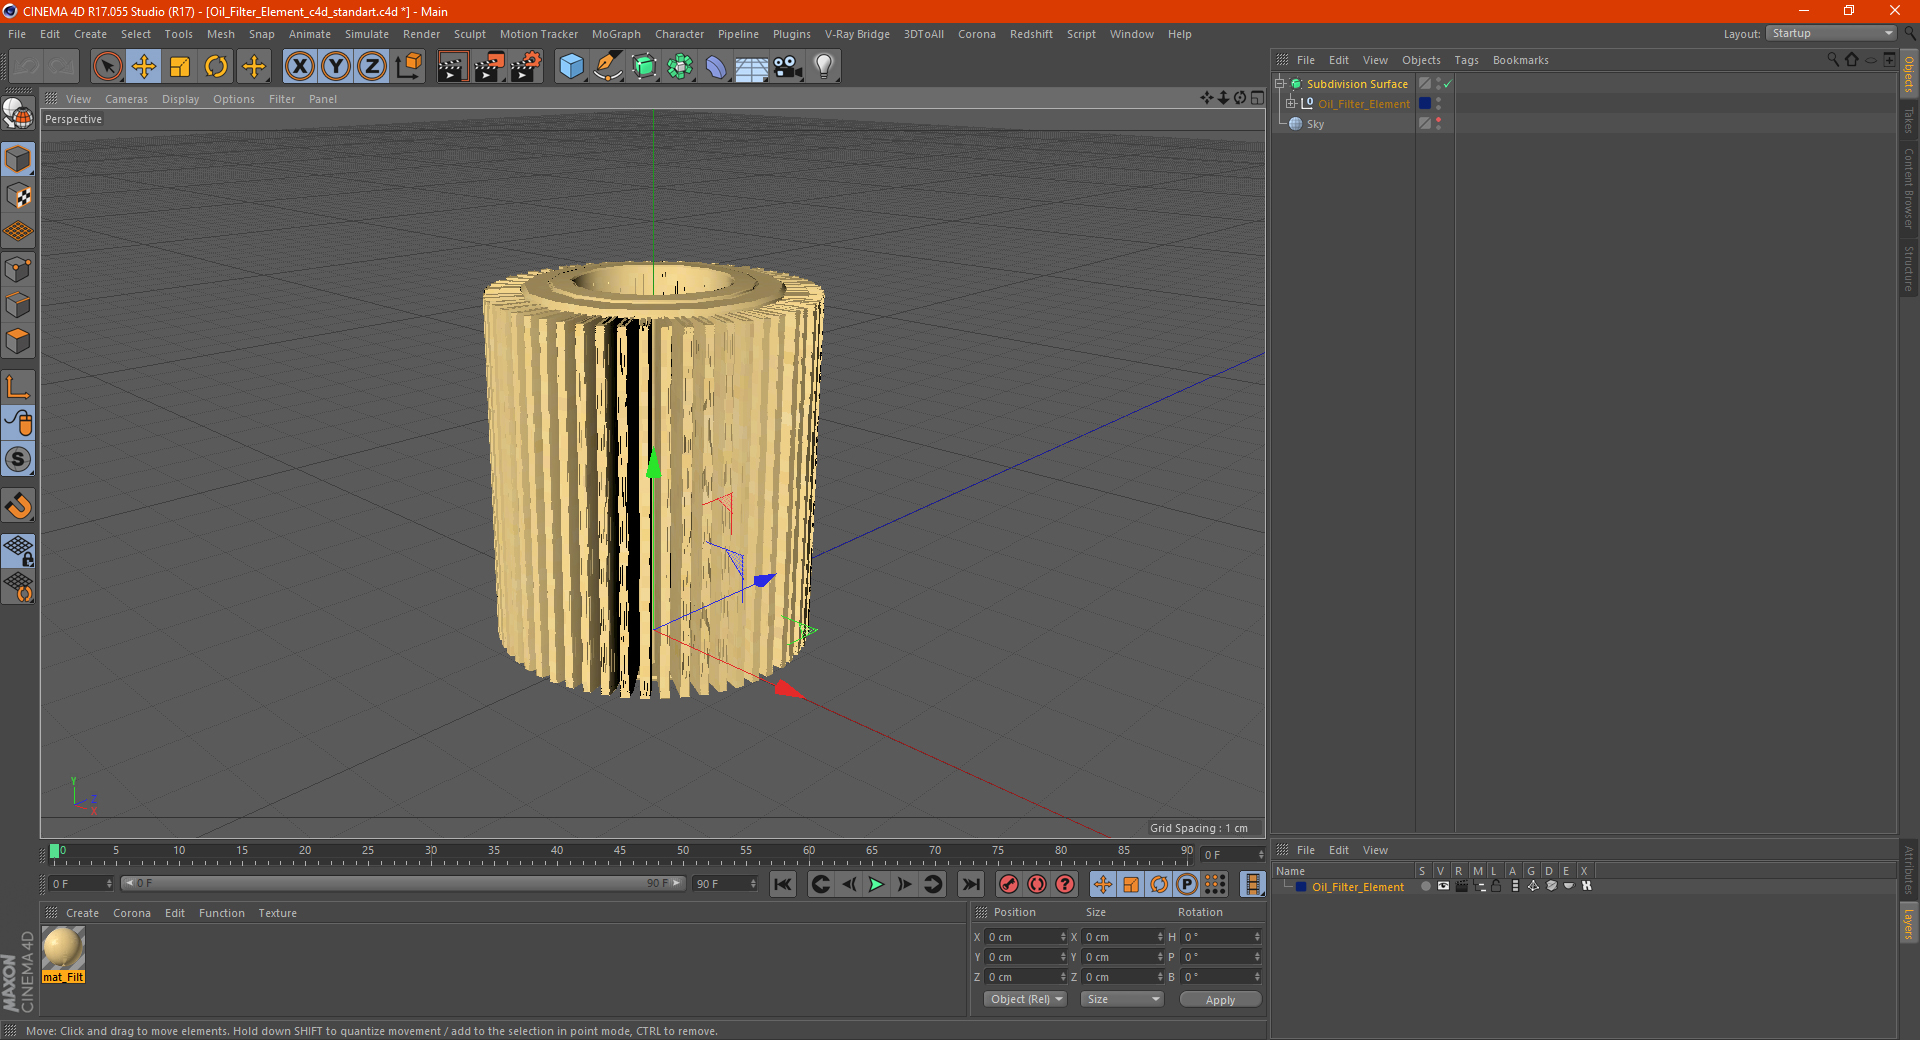Open the Deformer bend icon
The image size is (1920, 1040).
click(x=716, y=67)
